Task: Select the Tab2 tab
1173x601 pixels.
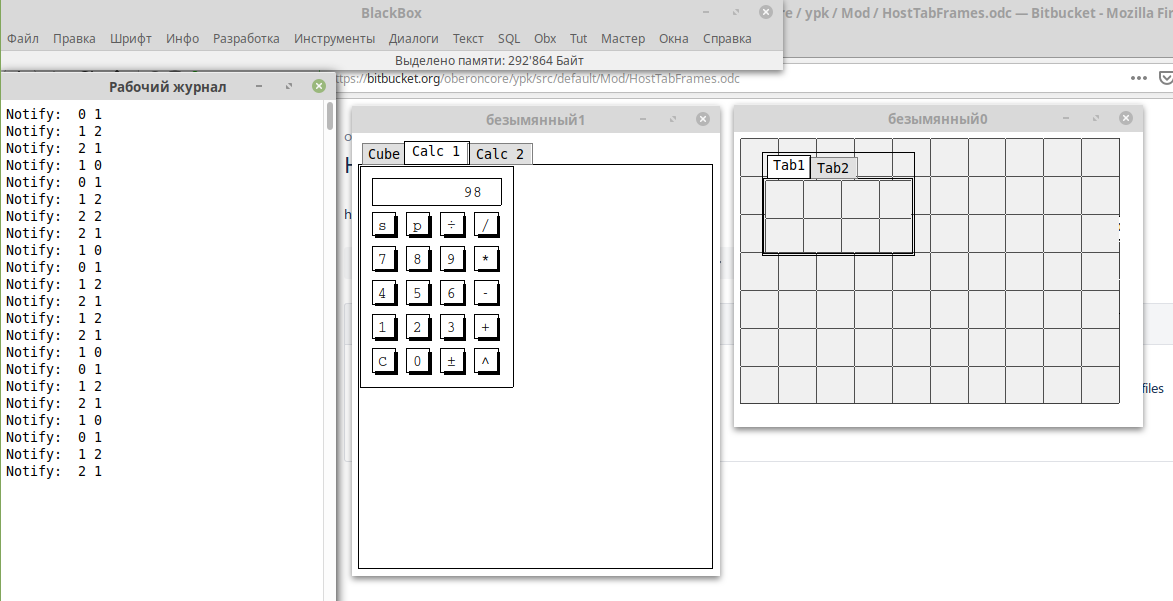Action: [x=832, y=168]
